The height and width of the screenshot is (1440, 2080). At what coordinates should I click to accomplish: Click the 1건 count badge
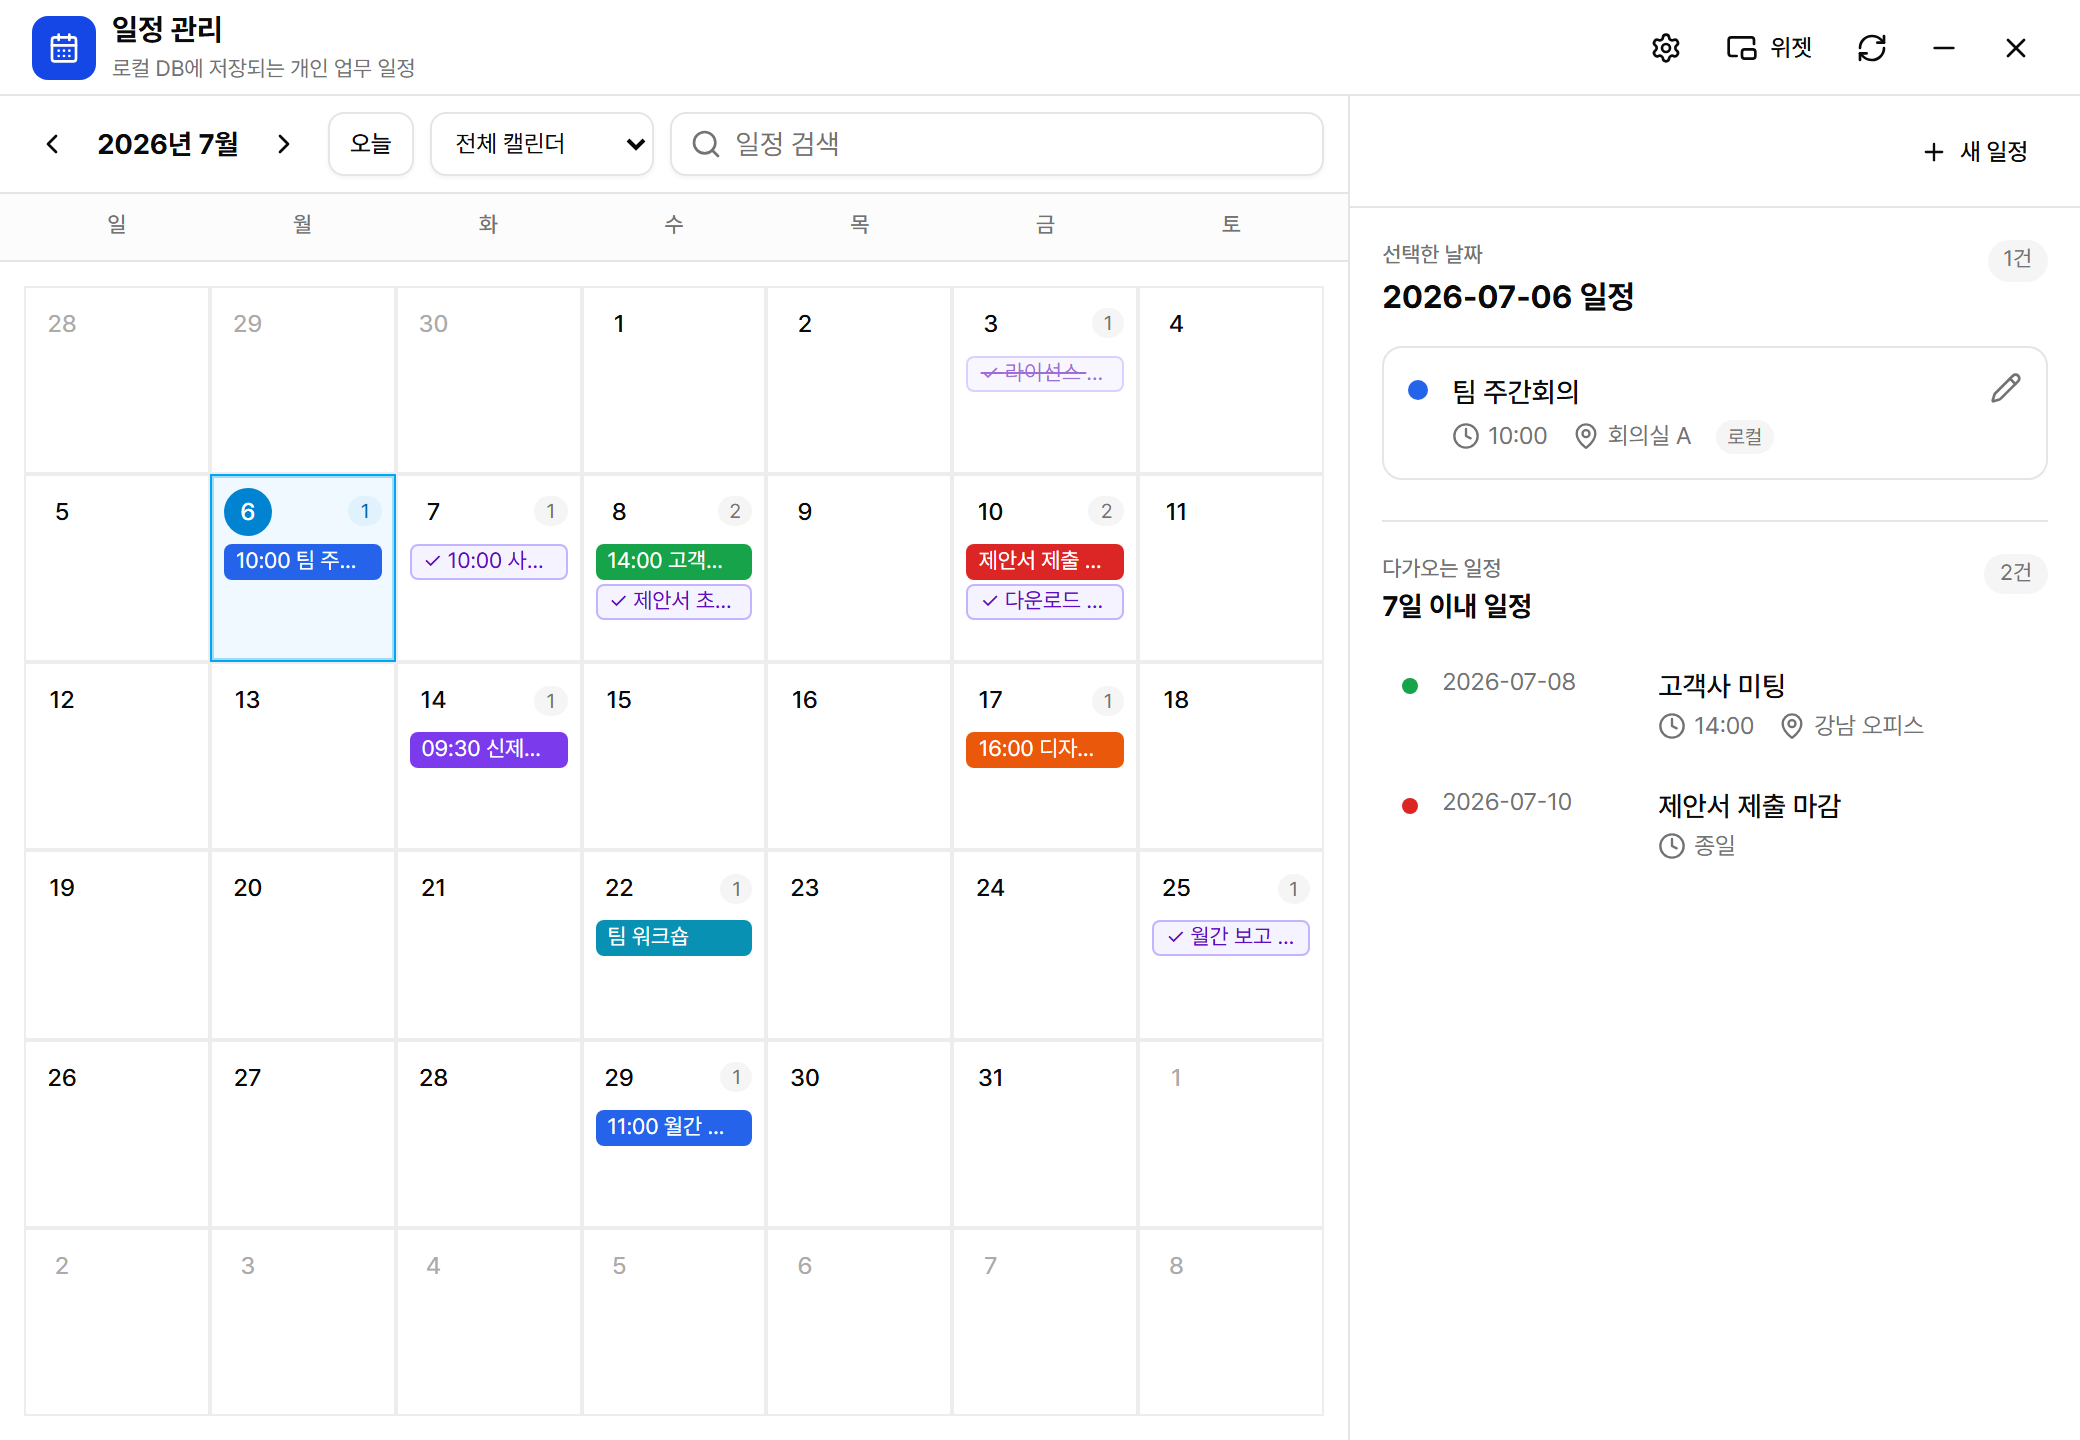click(x=2017, y=259)
